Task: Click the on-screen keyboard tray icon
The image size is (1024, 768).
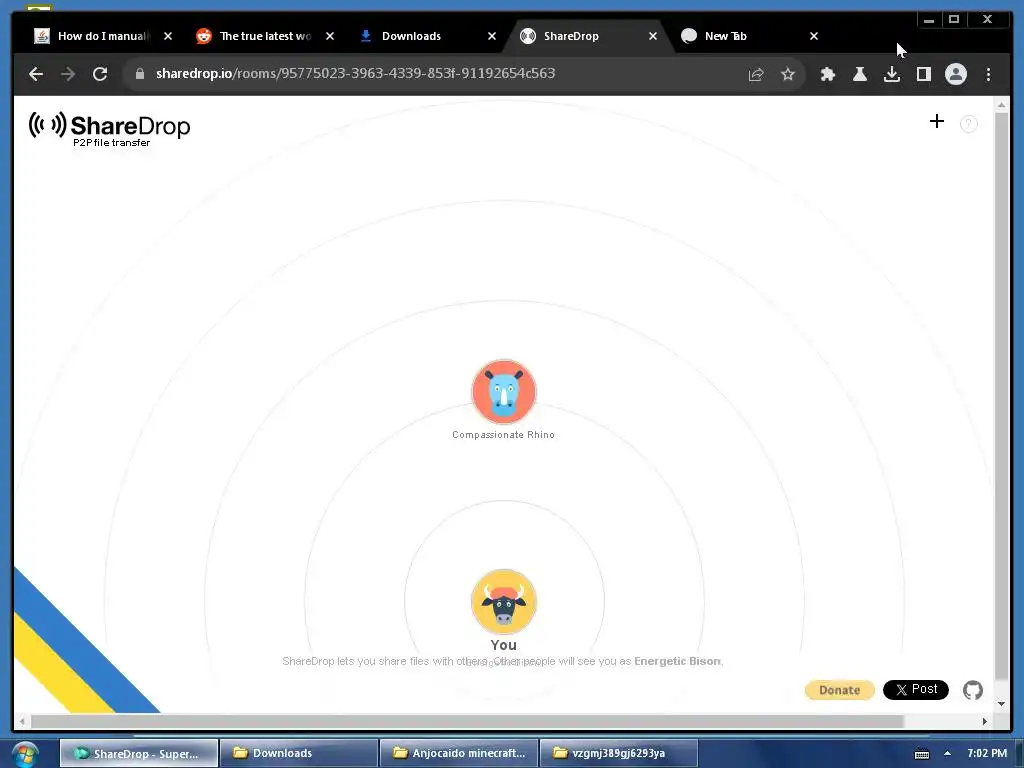Action: [921, 754]
